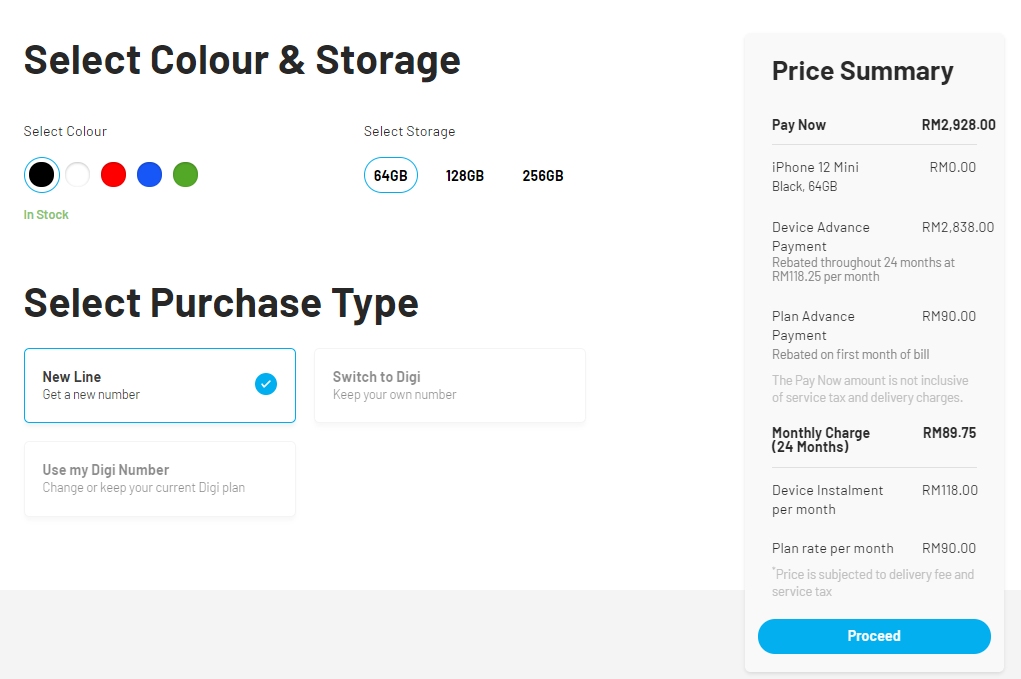Choose 128GB storage option
The height and width of the screenshot is (679, 1021).
465,176
